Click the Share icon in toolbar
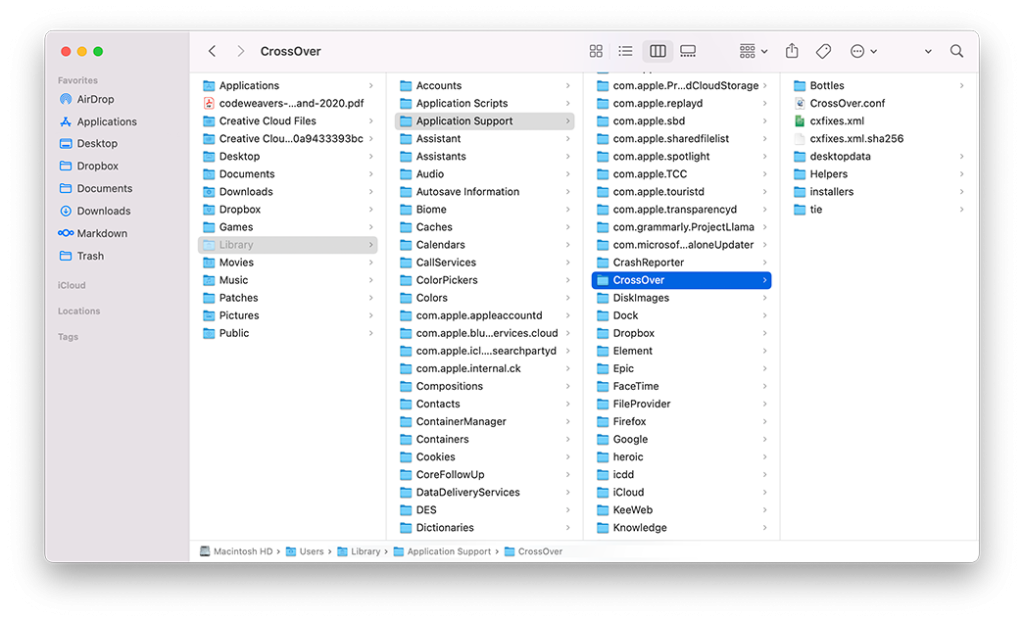This screenshot has height=622, width=1024. click(x=792, y=51)
